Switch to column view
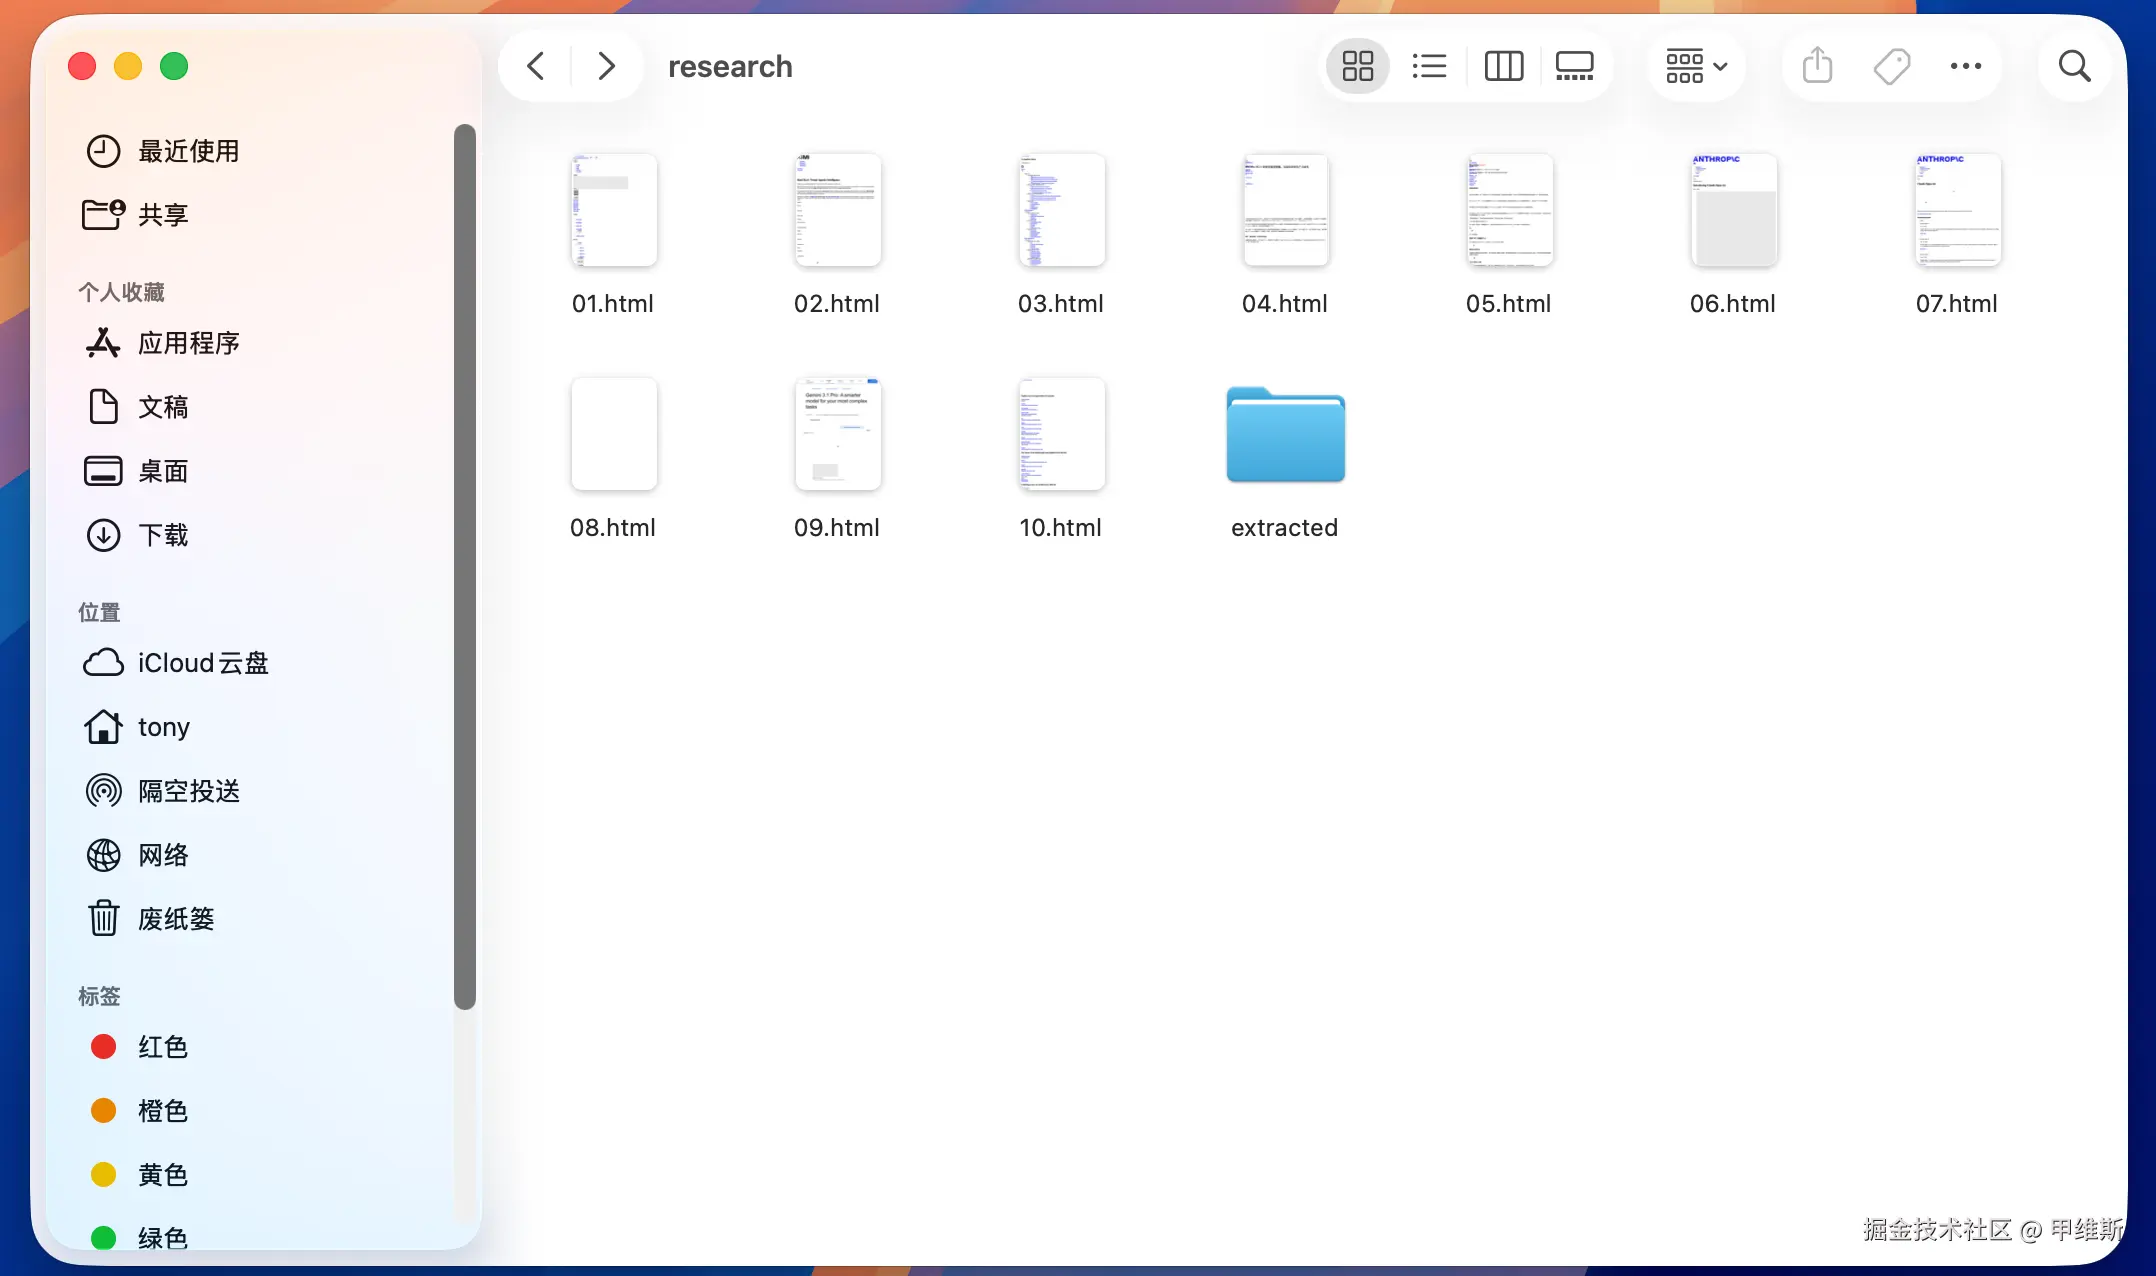This screenshot has width=2156, height=1276. click(1503, 67)
